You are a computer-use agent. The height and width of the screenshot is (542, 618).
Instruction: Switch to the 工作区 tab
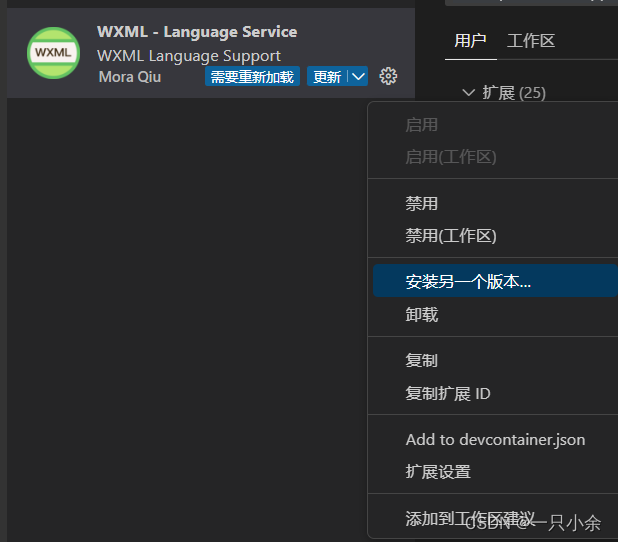coord(531,41)
